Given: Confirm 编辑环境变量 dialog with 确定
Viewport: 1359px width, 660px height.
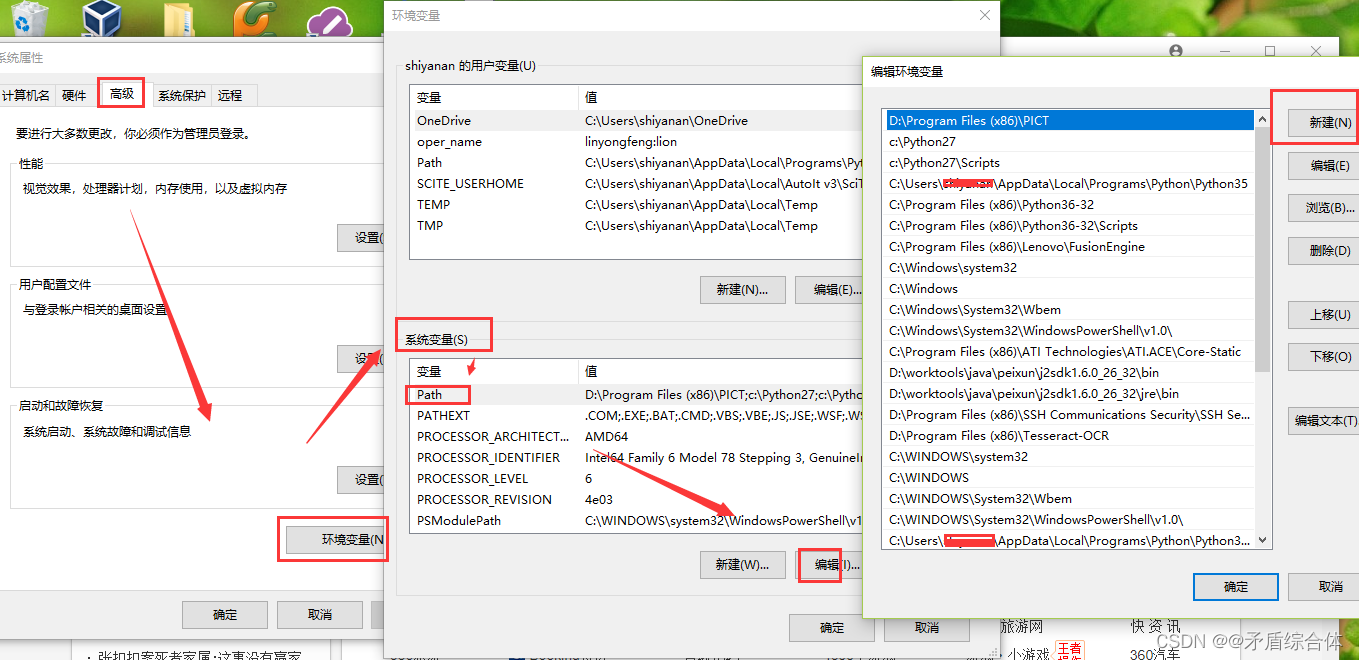Looking at the screenshot, I should click(1236, 587).
